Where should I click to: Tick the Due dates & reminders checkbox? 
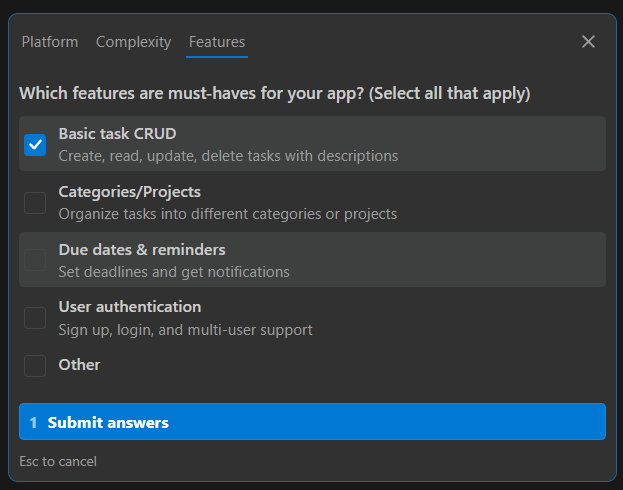(35, 260)
